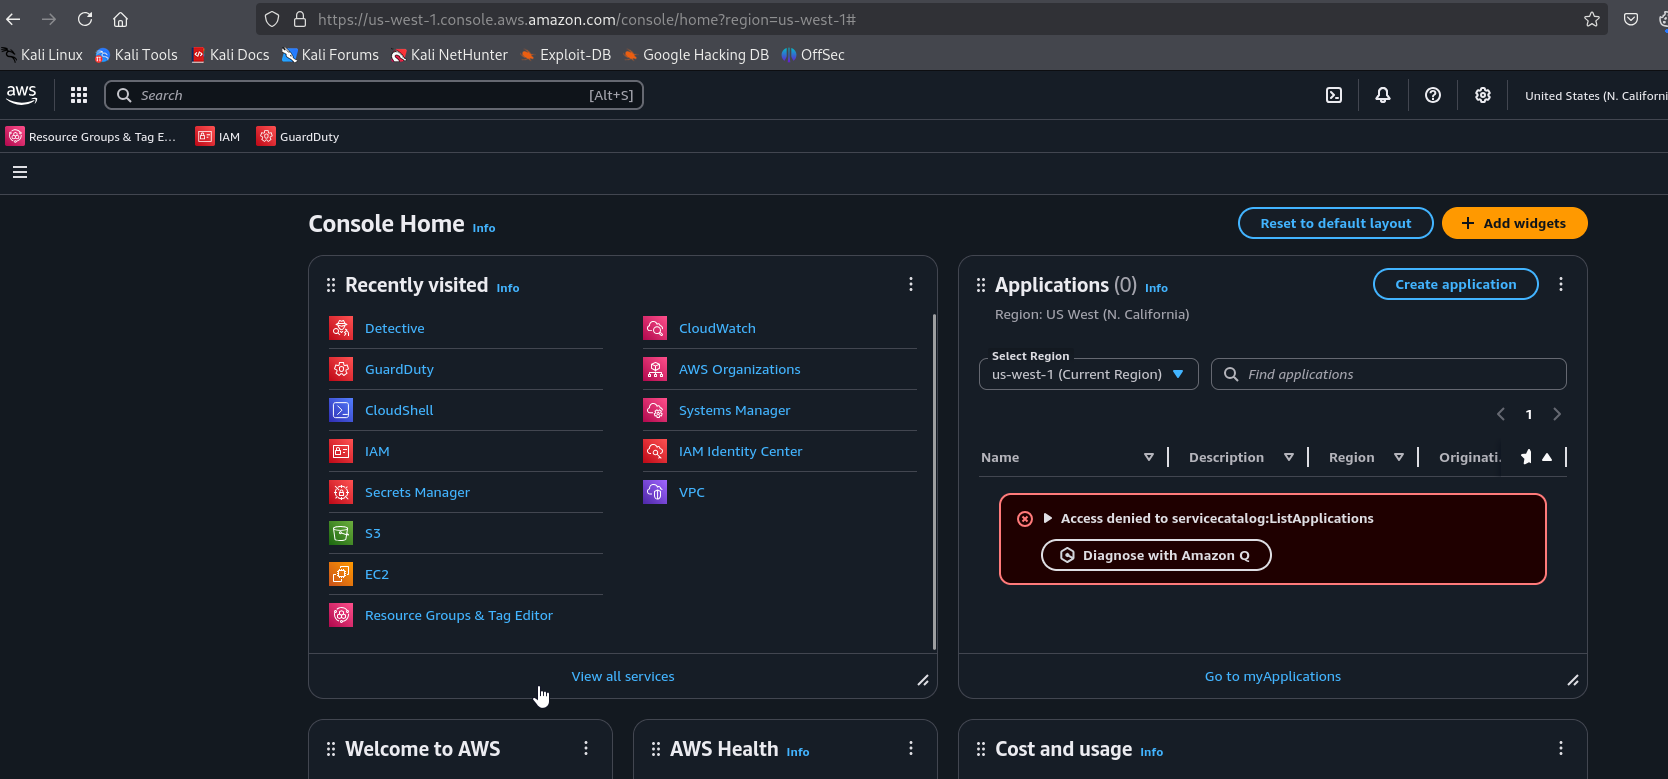1668x779 pixels.
Task: Open Welcome to AWS widget options menu
Action: click(586, 748)
